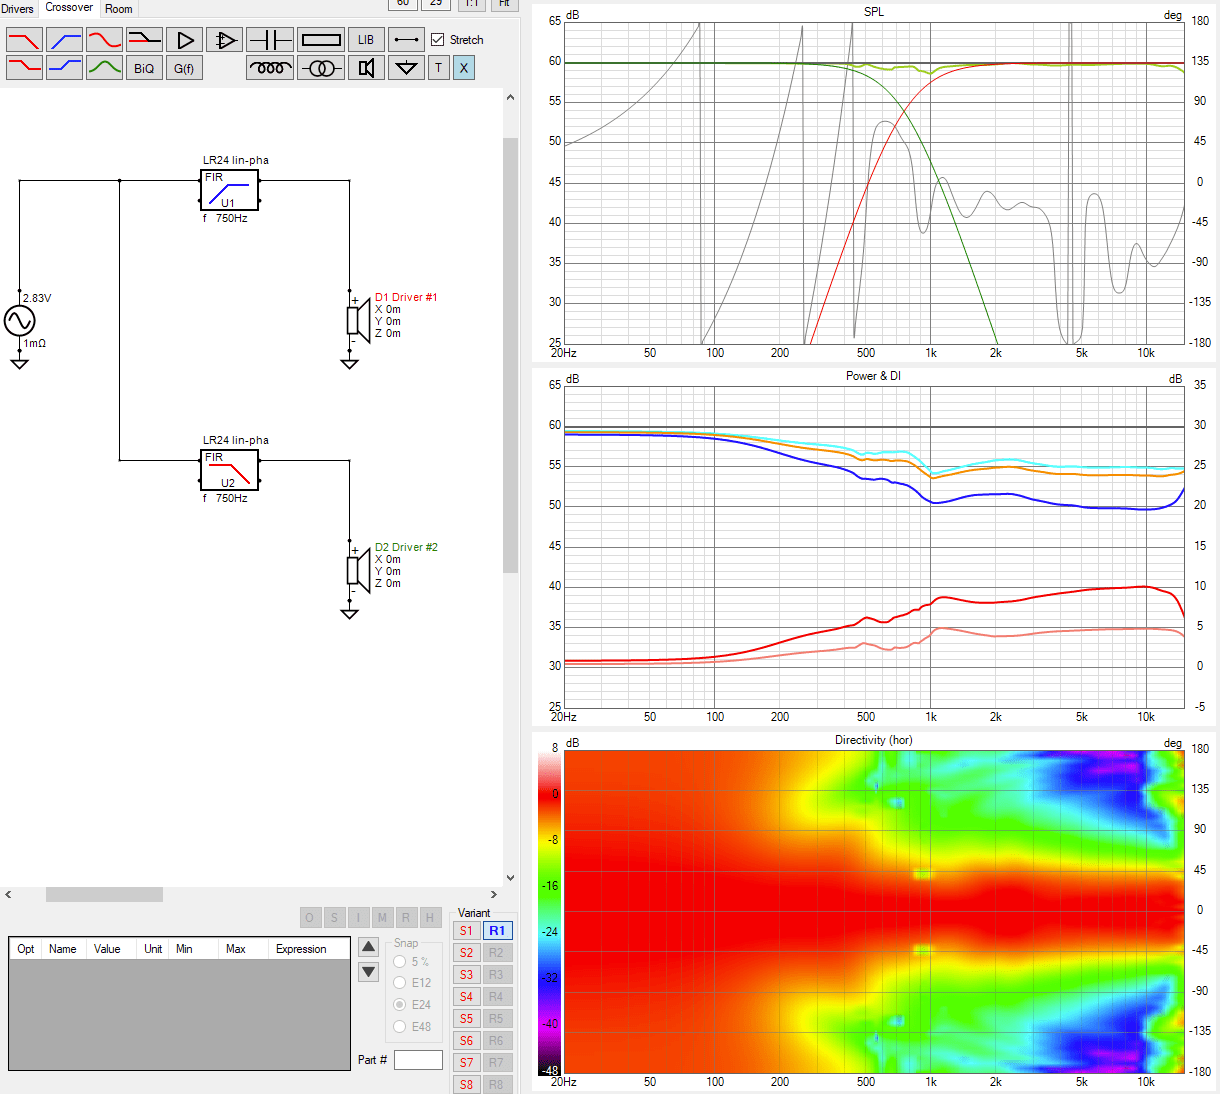Click schematic horizontal scrollbar right arrow
1220x1094 pixels.
[x=493, y=895]
